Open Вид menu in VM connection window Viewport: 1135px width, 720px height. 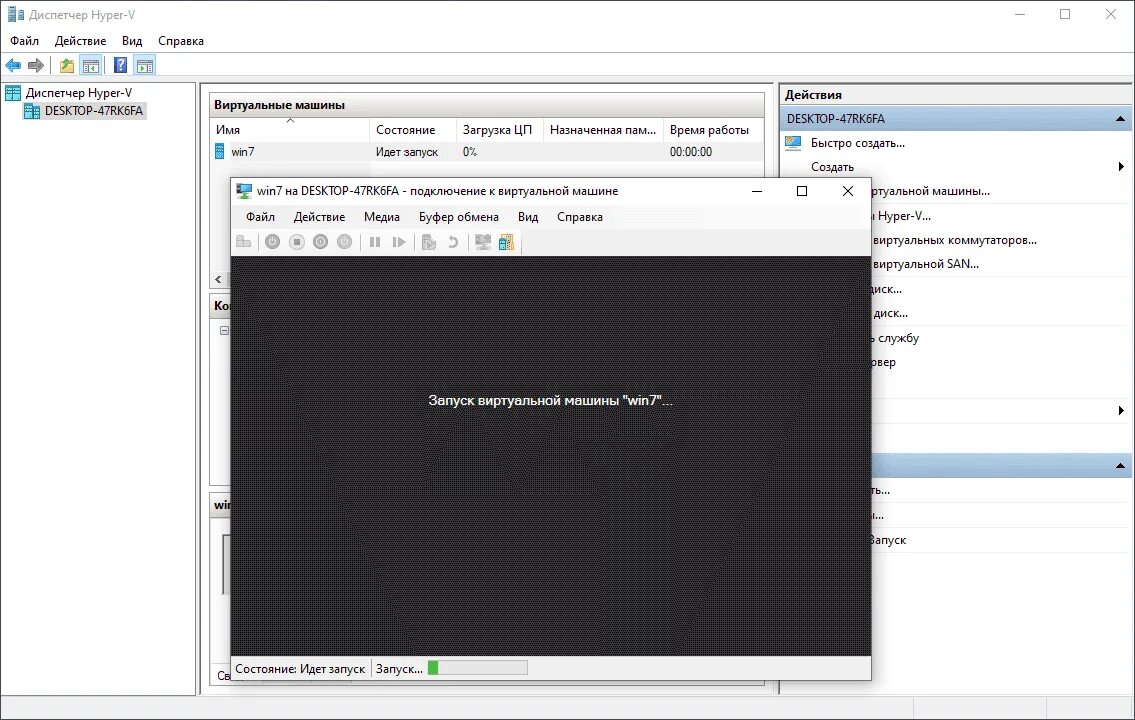click(x=528, y=216)
